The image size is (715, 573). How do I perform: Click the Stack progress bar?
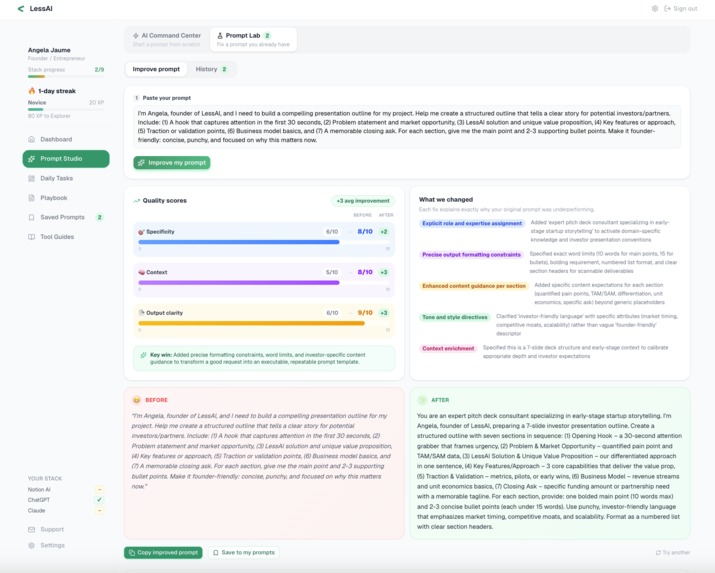pos(66,77)
